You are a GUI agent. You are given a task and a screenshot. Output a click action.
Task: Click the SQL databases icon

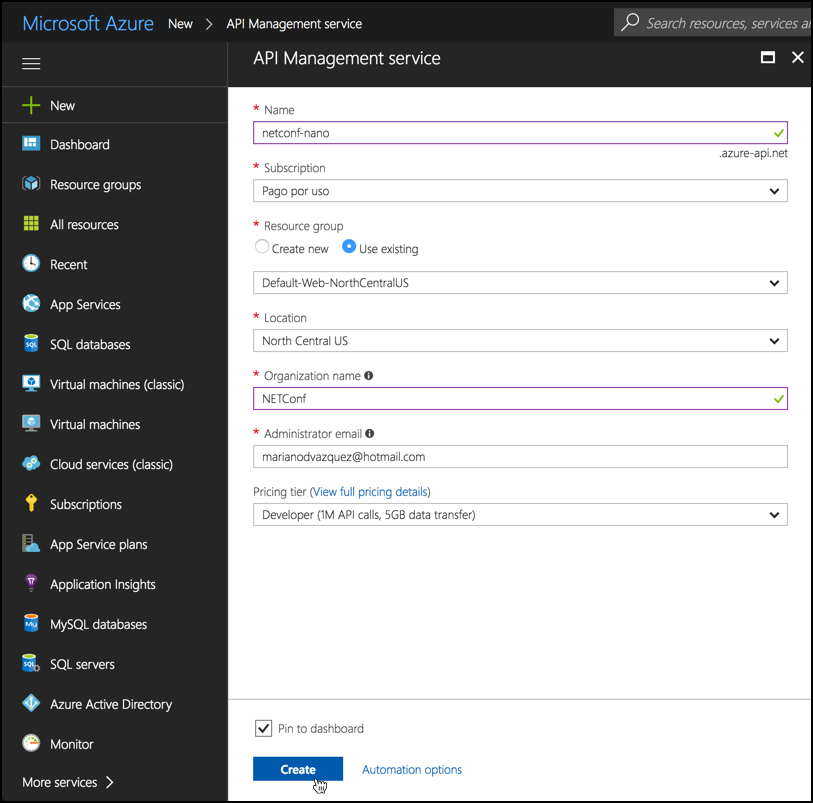pyautogui.click(x=31, y=343)
